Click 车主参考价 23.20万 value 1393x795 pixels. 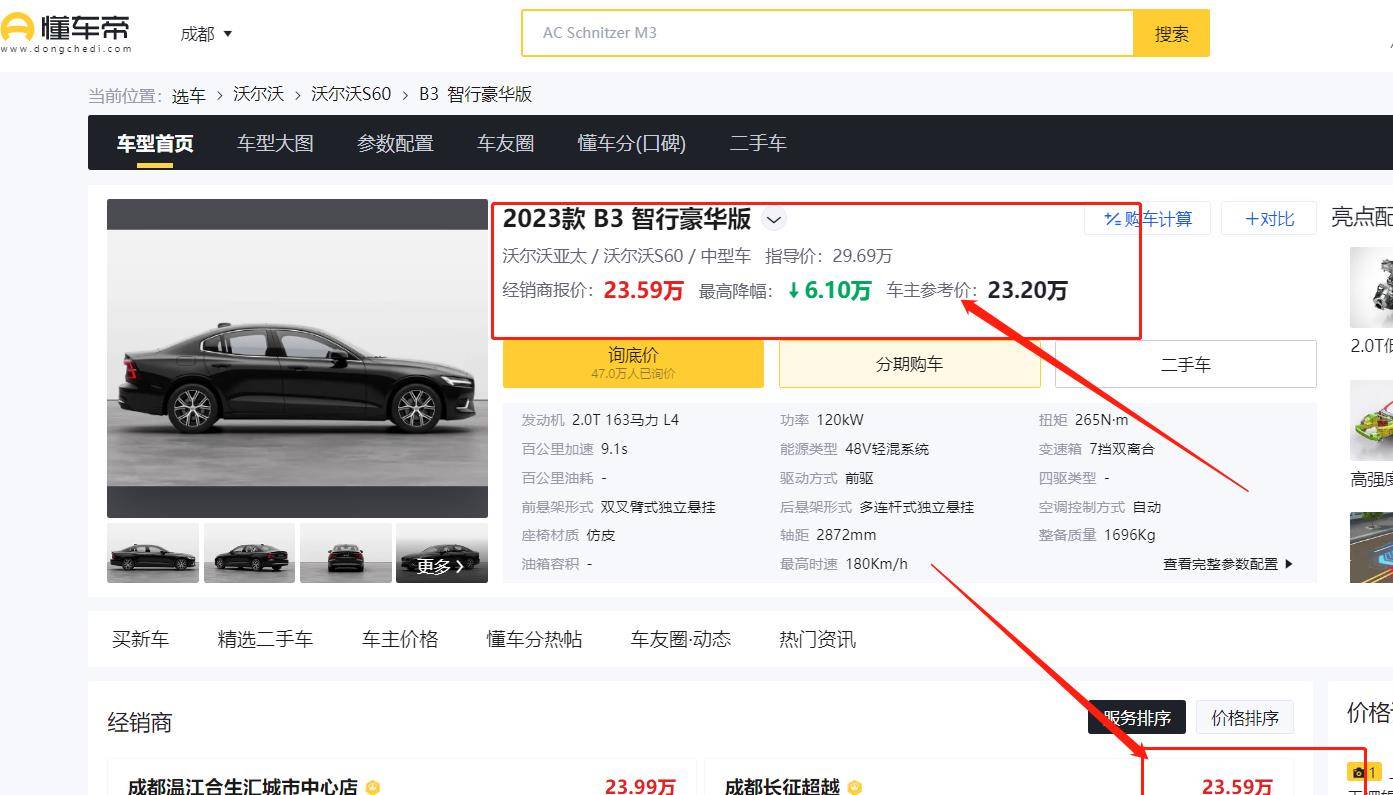point(1027,290)
